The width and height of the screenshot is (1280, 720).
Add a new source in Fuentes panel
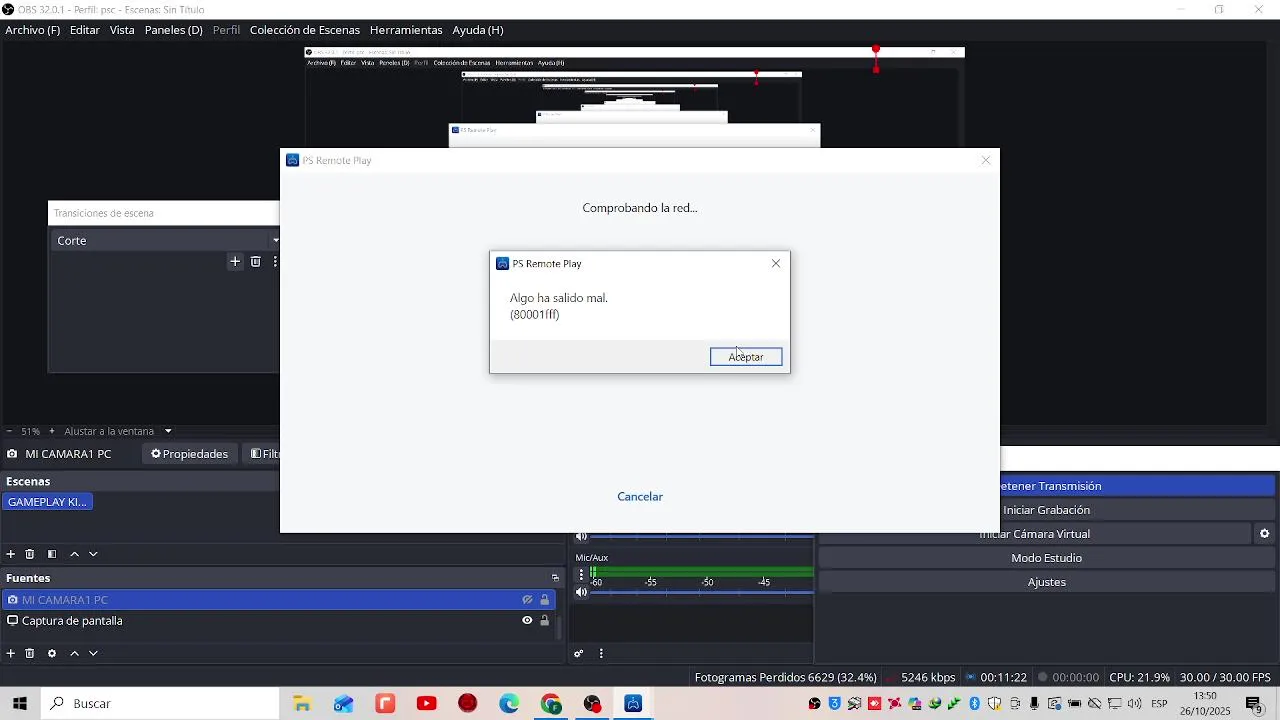11,653
